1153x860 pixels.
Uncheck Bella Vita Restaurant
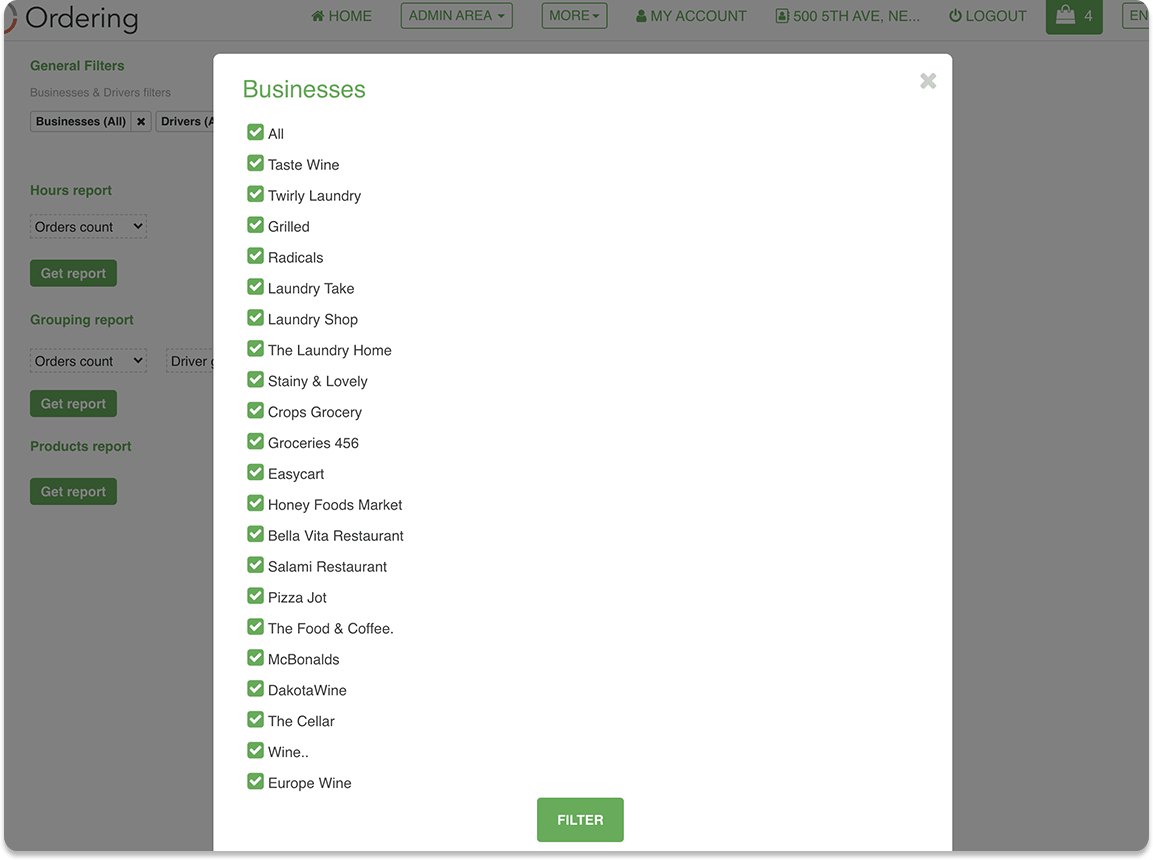click(x=255, y=534)
